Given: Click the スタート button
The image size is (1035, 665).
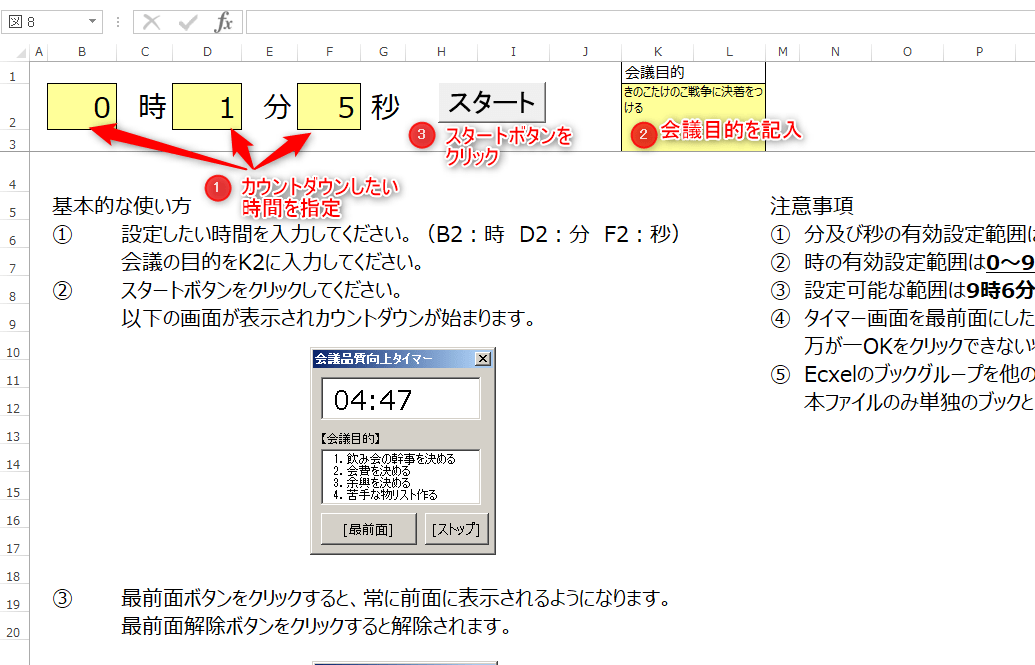Looking at the screenshot, I should pyautogui.click(x=493, y=101).
